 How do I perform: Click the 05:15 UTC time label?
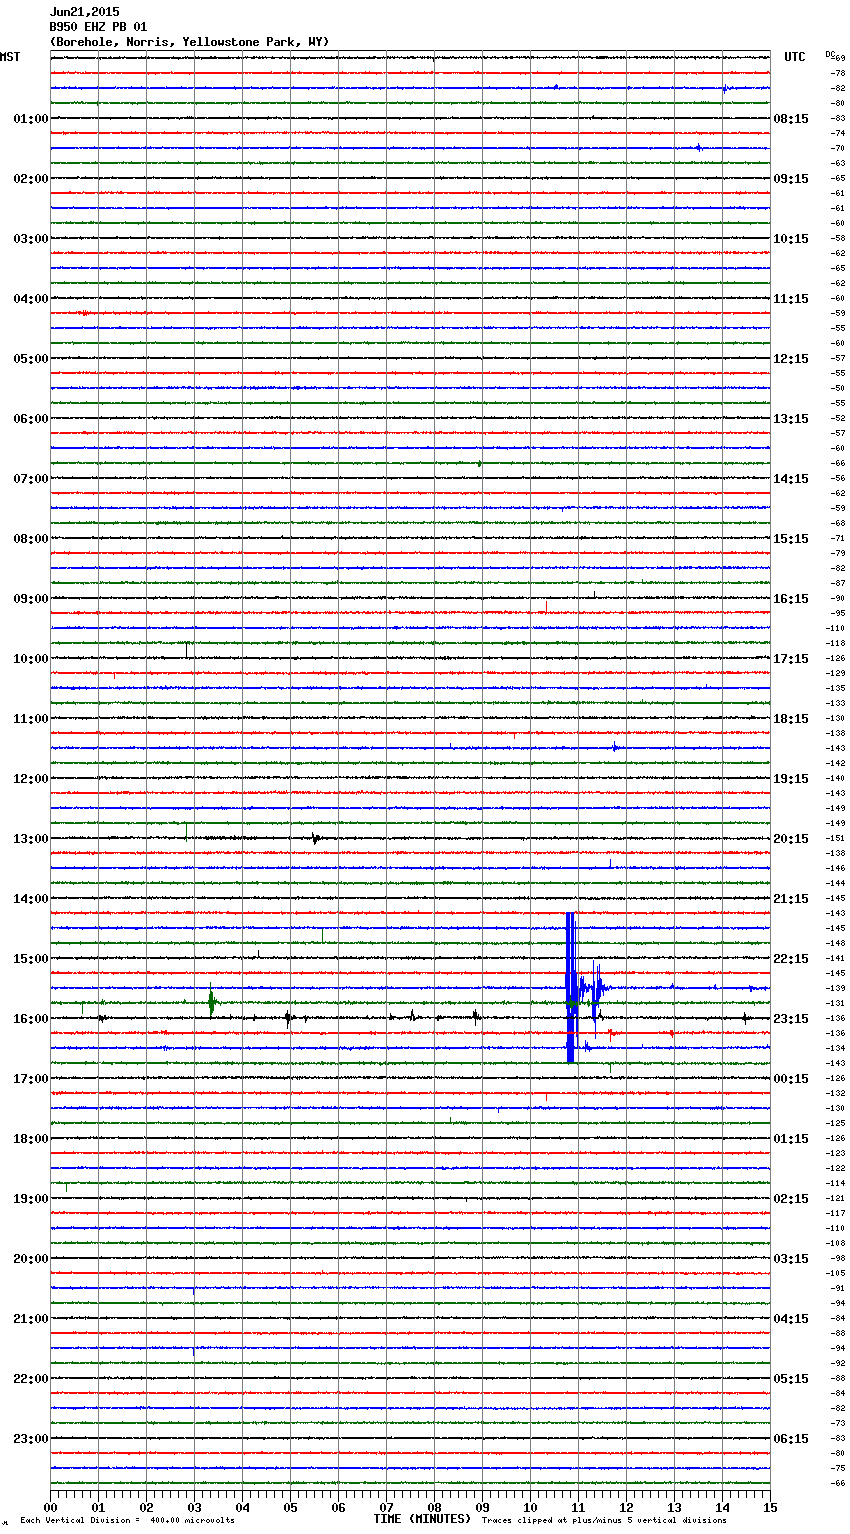791,1379
